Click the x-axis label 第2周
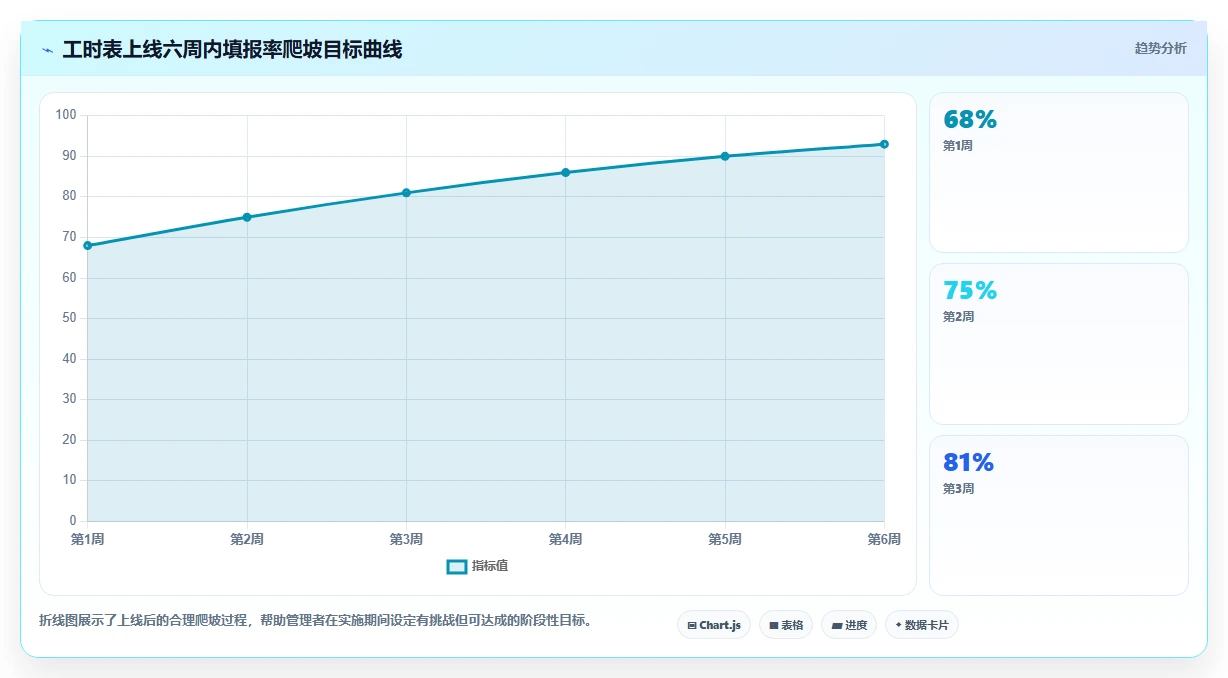The width and height of the screenshot is (1228, 678). pyautogui.click(x=247, y=540)
